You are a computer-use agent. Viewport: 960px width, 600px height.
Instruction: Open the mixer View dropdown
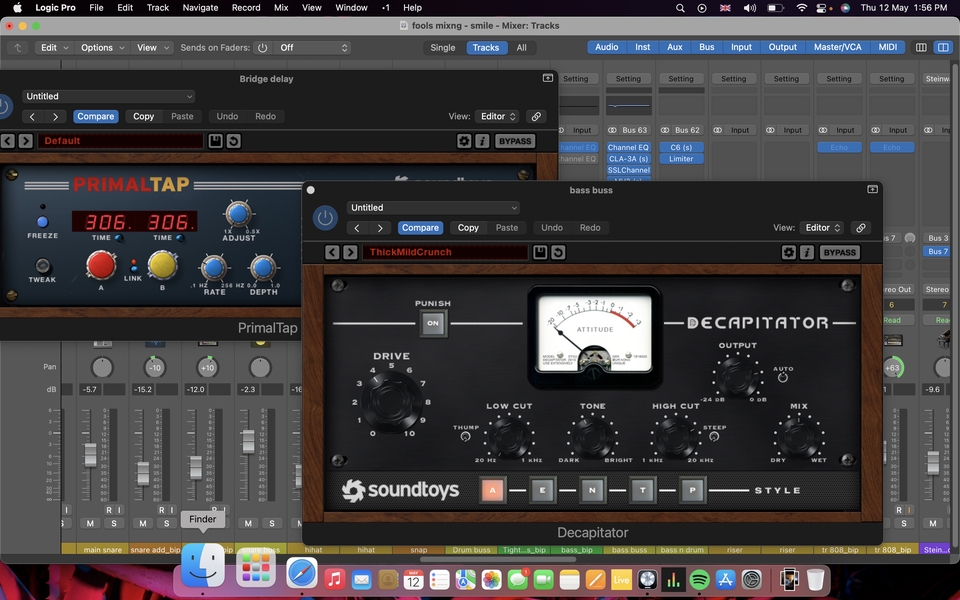tap(152, 48)
